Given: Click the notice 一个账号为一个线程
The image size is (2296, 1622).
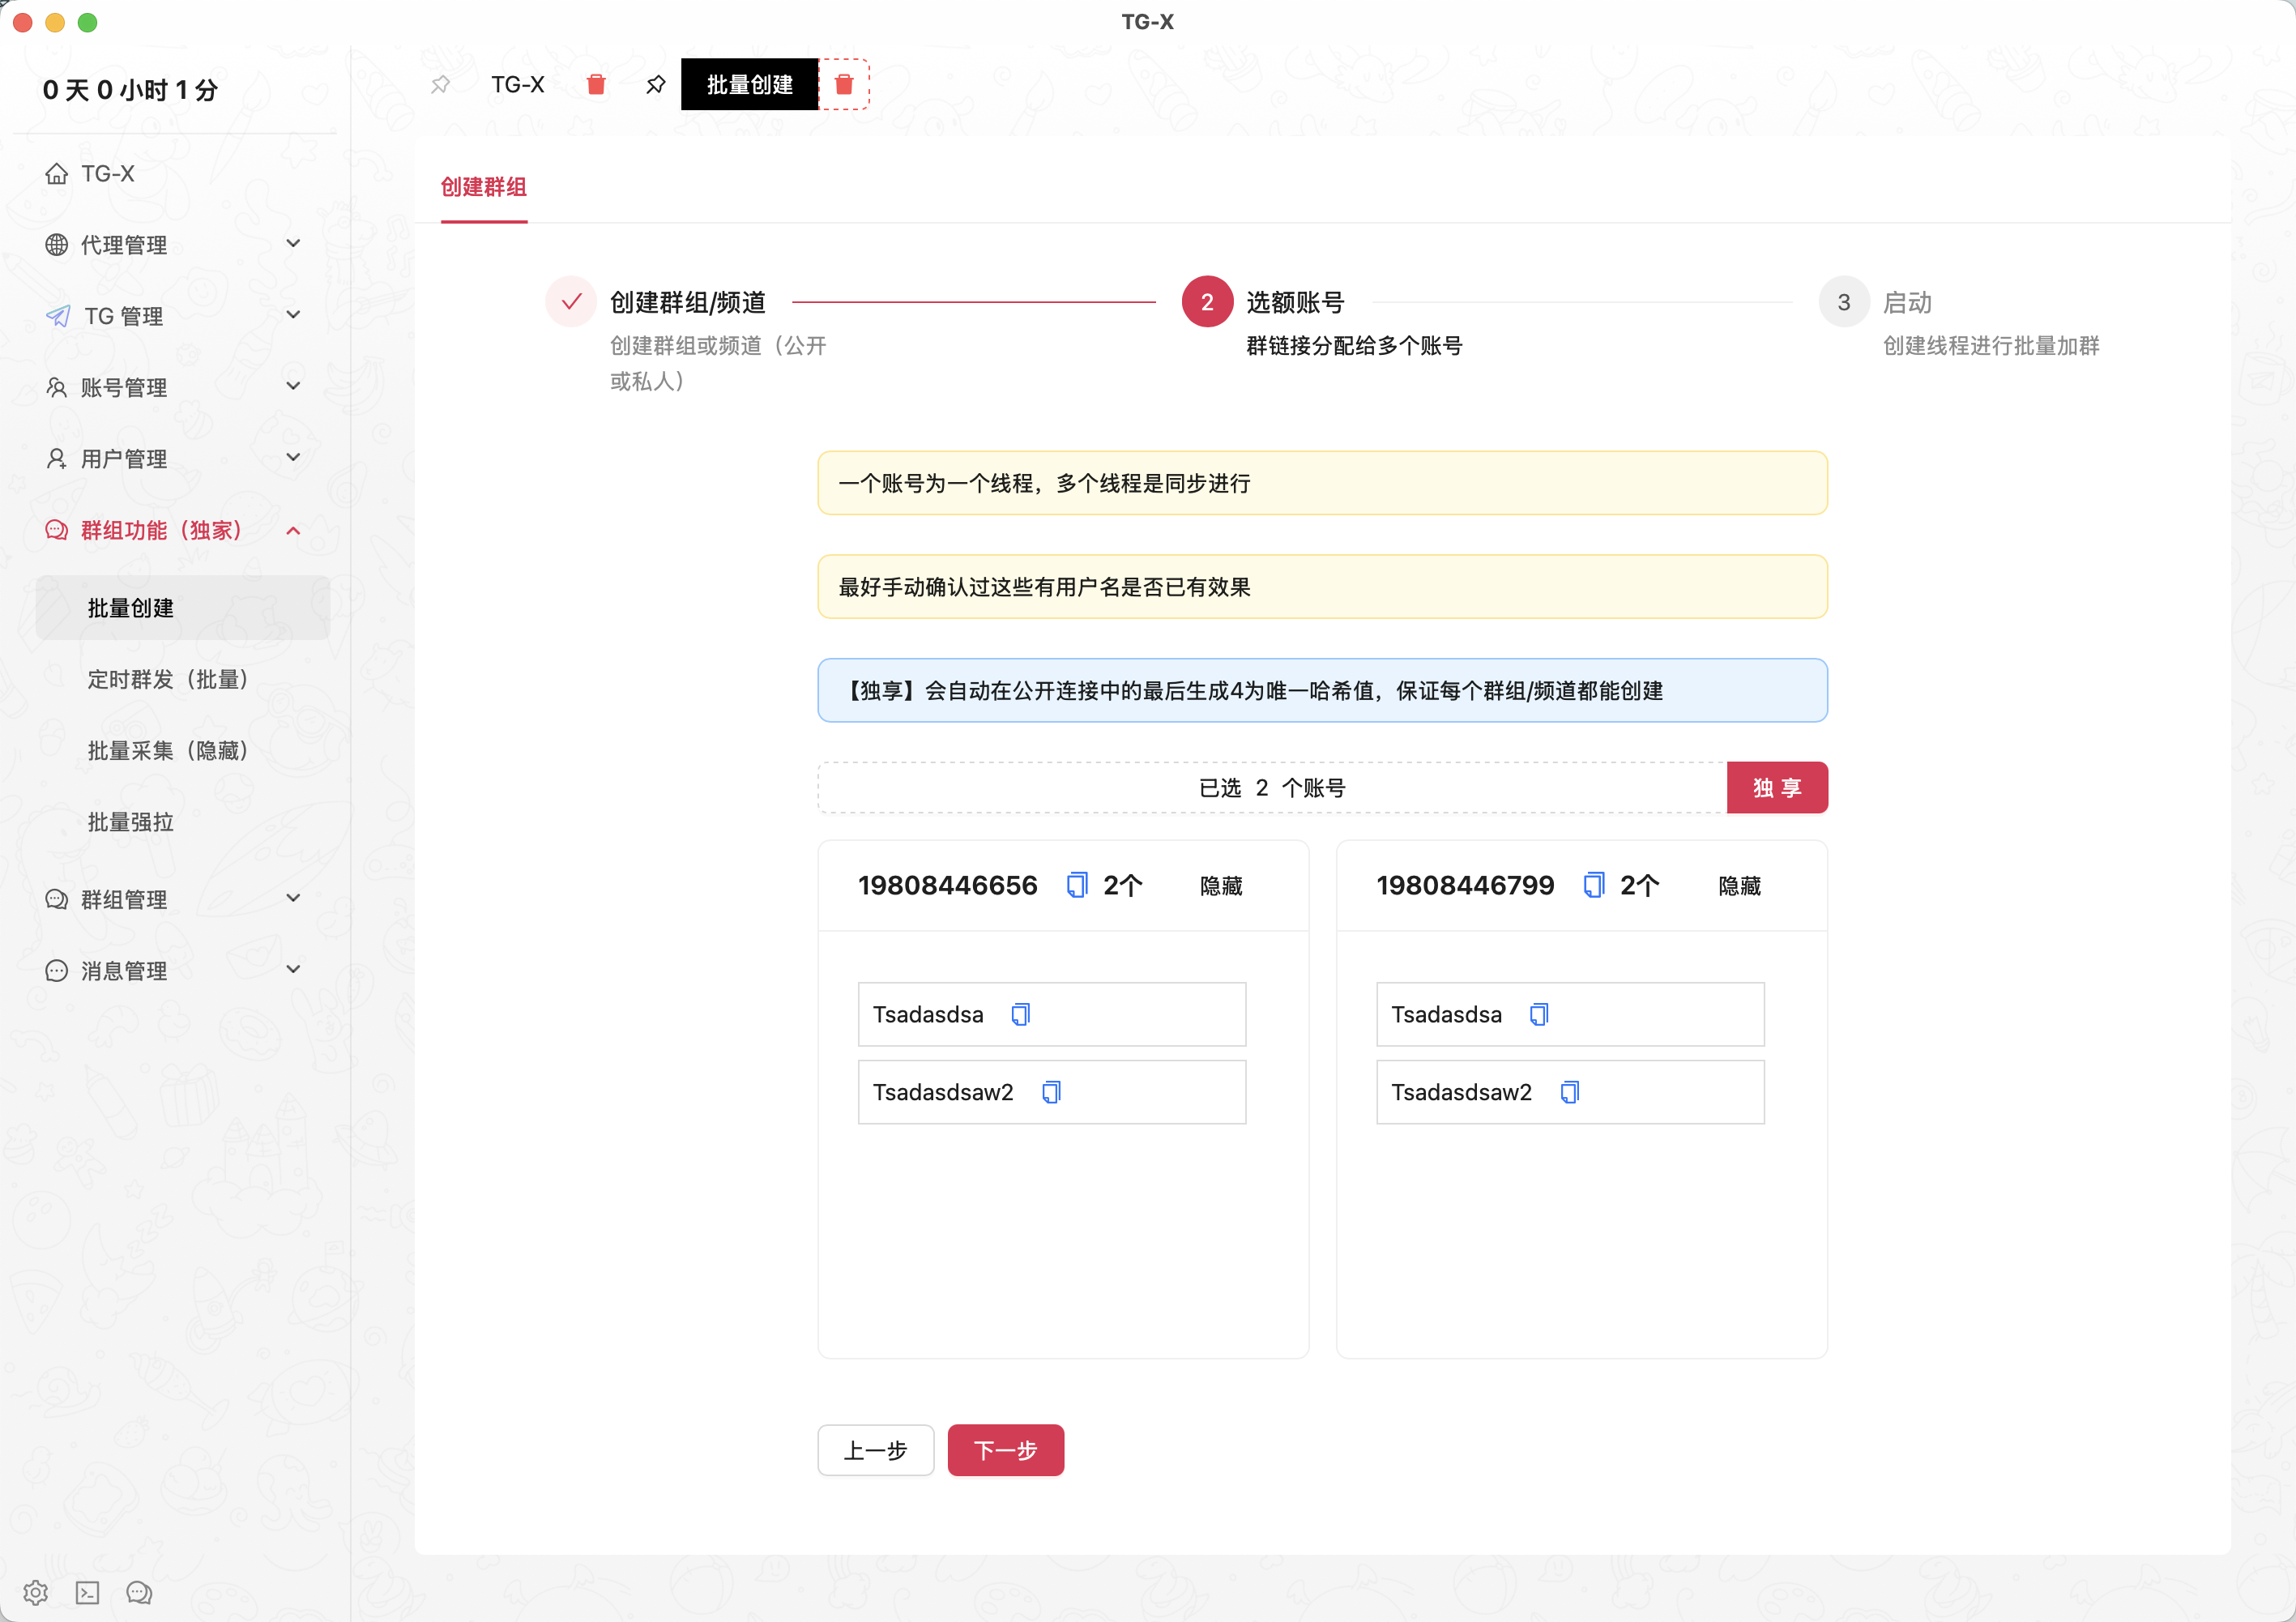Looking at the screenshot, I should click(1323, 483).
